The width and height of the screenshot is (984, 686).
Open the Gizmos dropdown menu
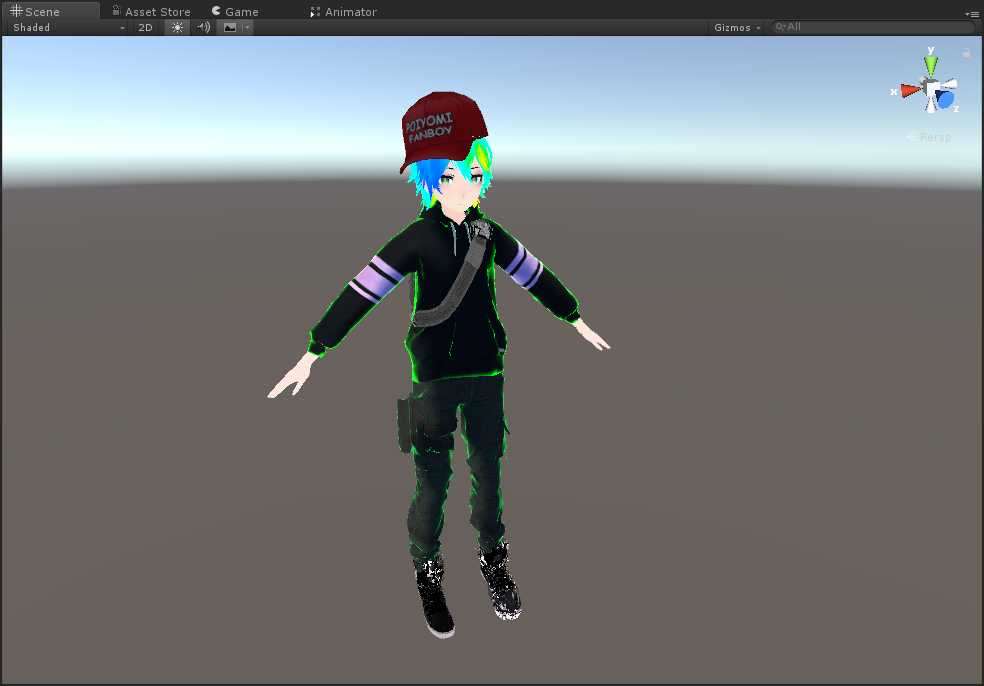737,28
